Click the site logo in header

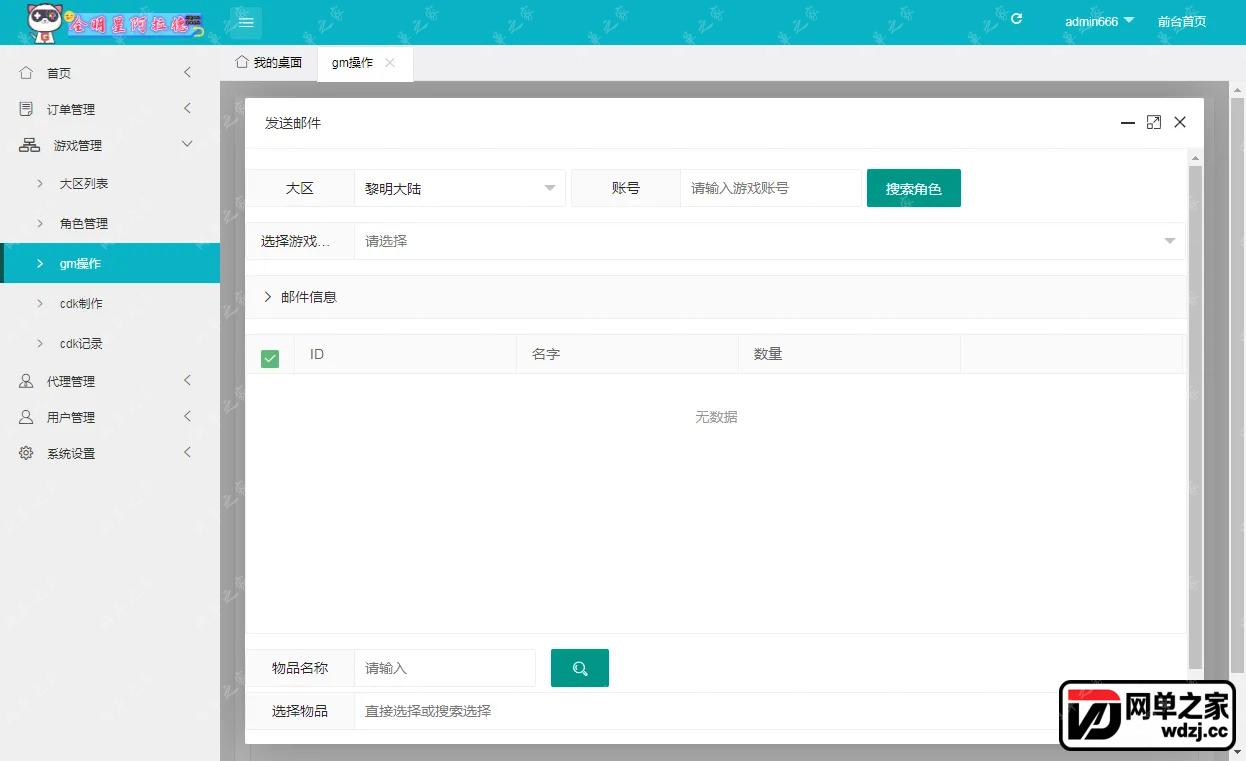coord(114,23)
